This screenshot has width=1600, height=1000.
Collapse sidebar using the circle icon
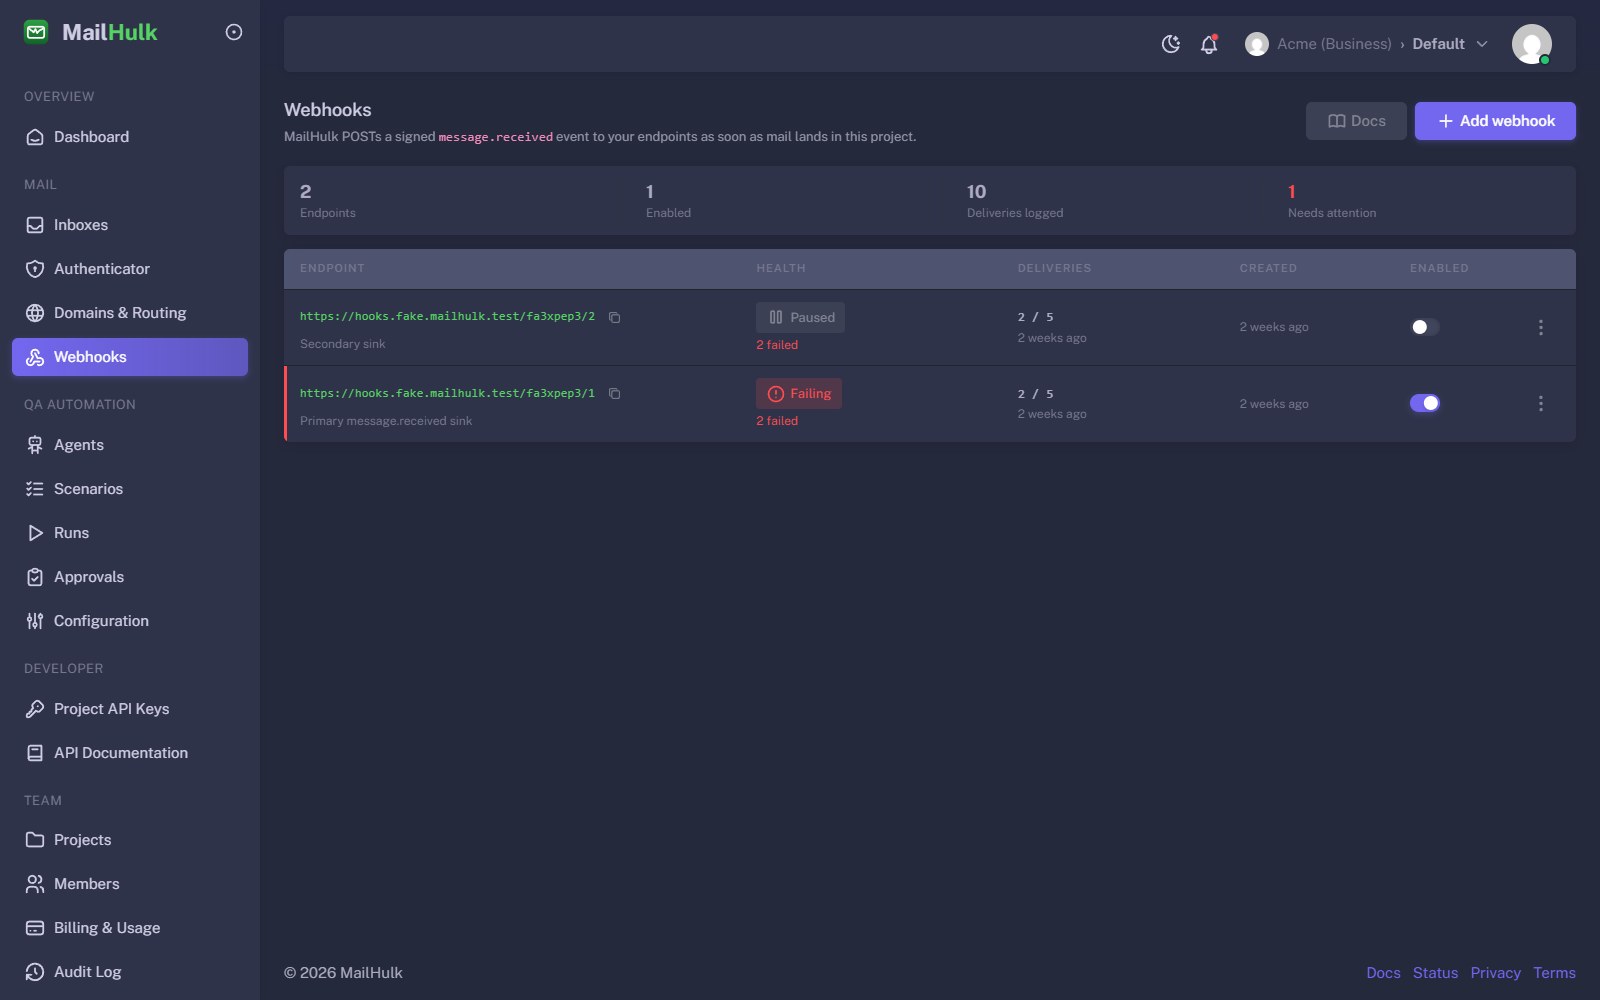(x=234, y=32)
